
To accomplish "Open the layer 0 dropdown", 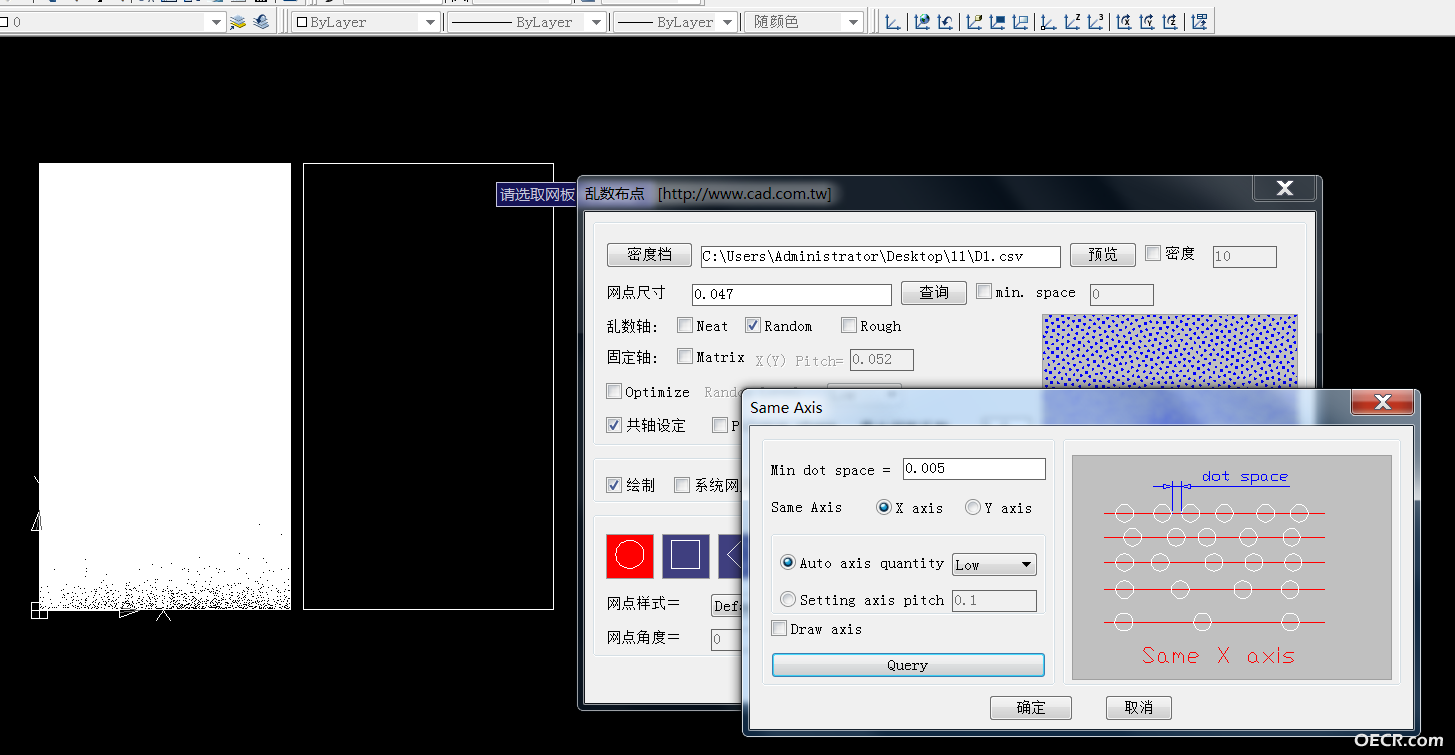I will click(215, 22).
